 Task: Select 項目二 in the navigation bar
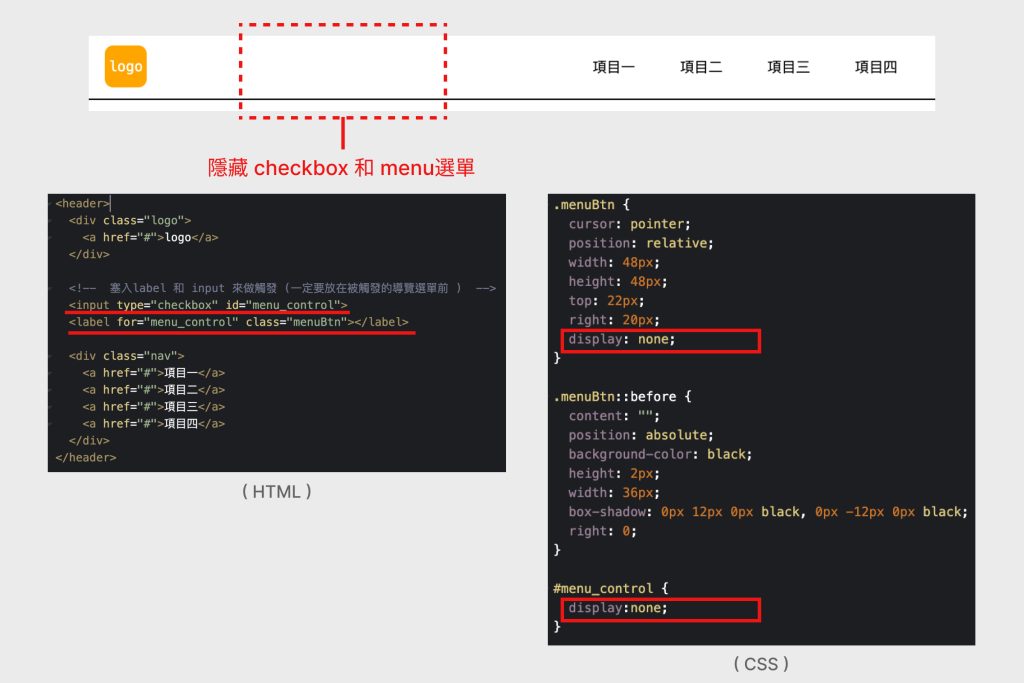701,67
